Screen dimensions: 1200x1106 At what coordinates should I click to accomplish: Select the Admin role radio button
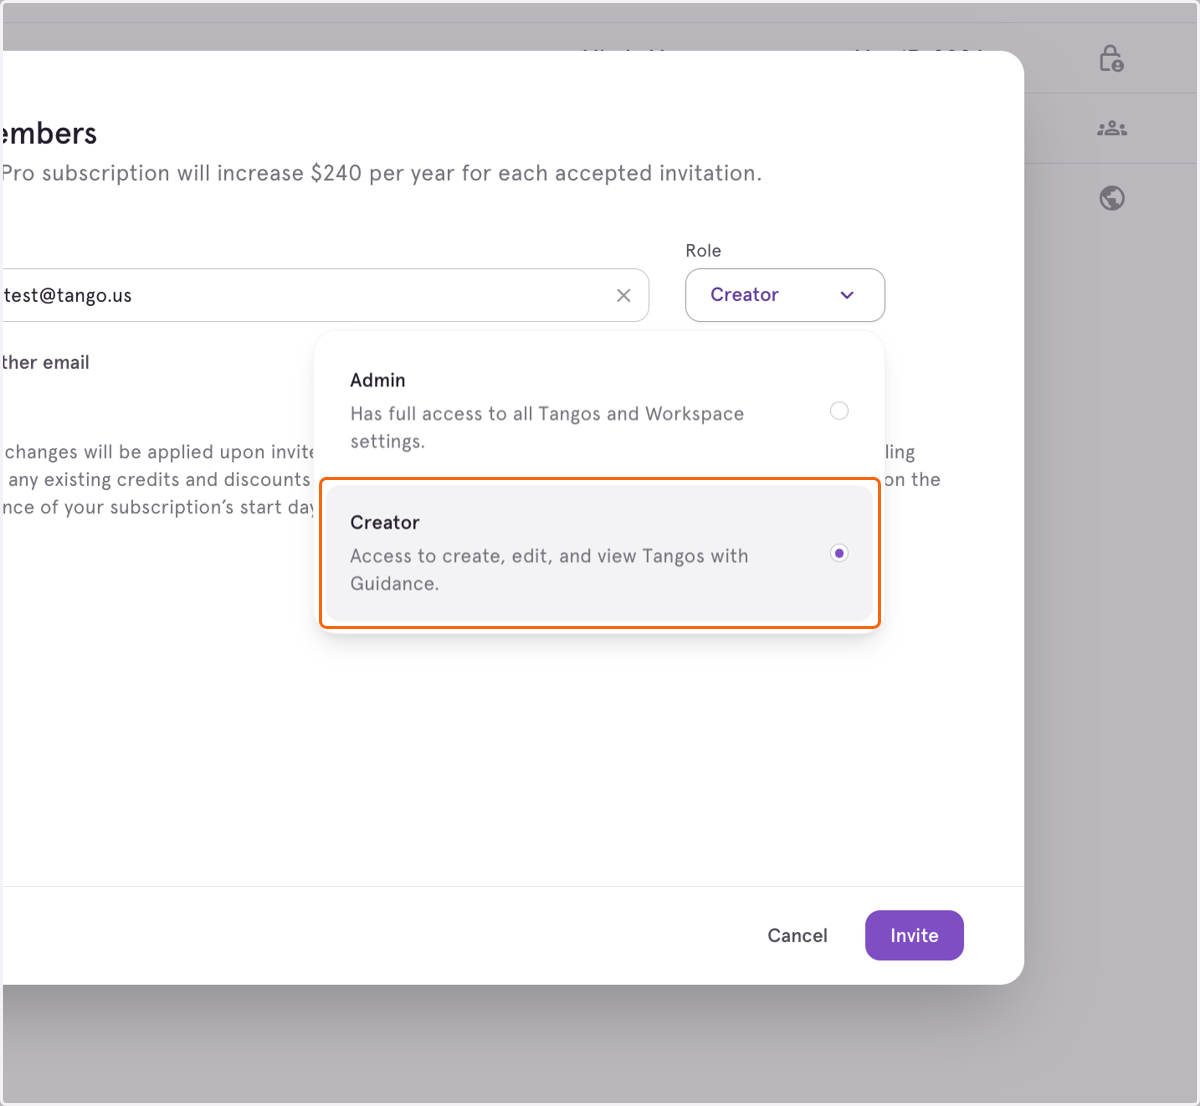click(839, 411)
